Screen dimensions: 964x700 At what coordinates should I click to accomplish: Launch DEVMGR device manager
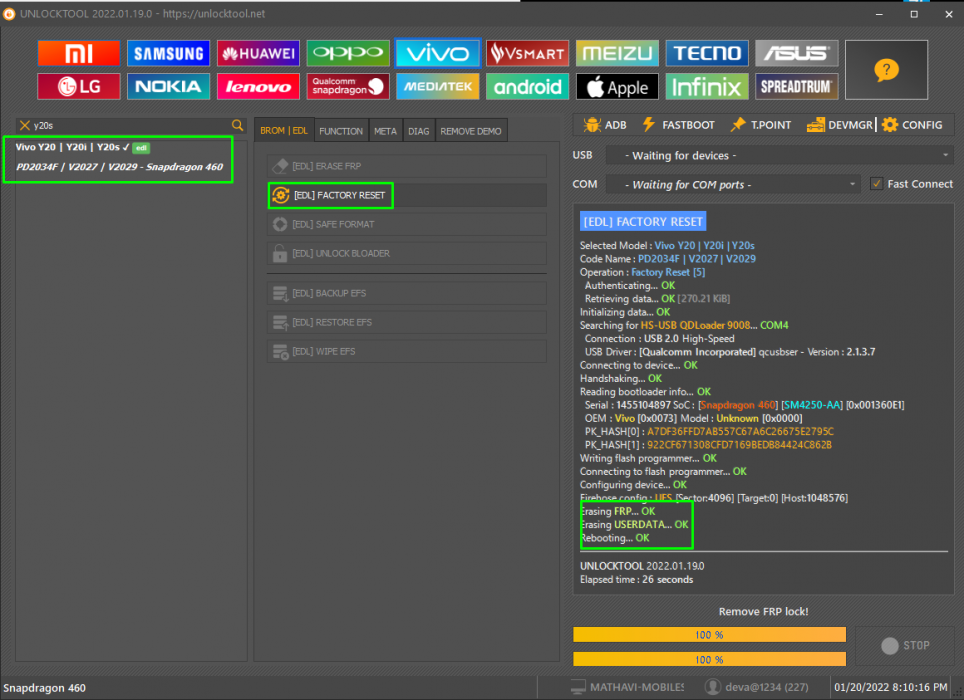(839, 125)
